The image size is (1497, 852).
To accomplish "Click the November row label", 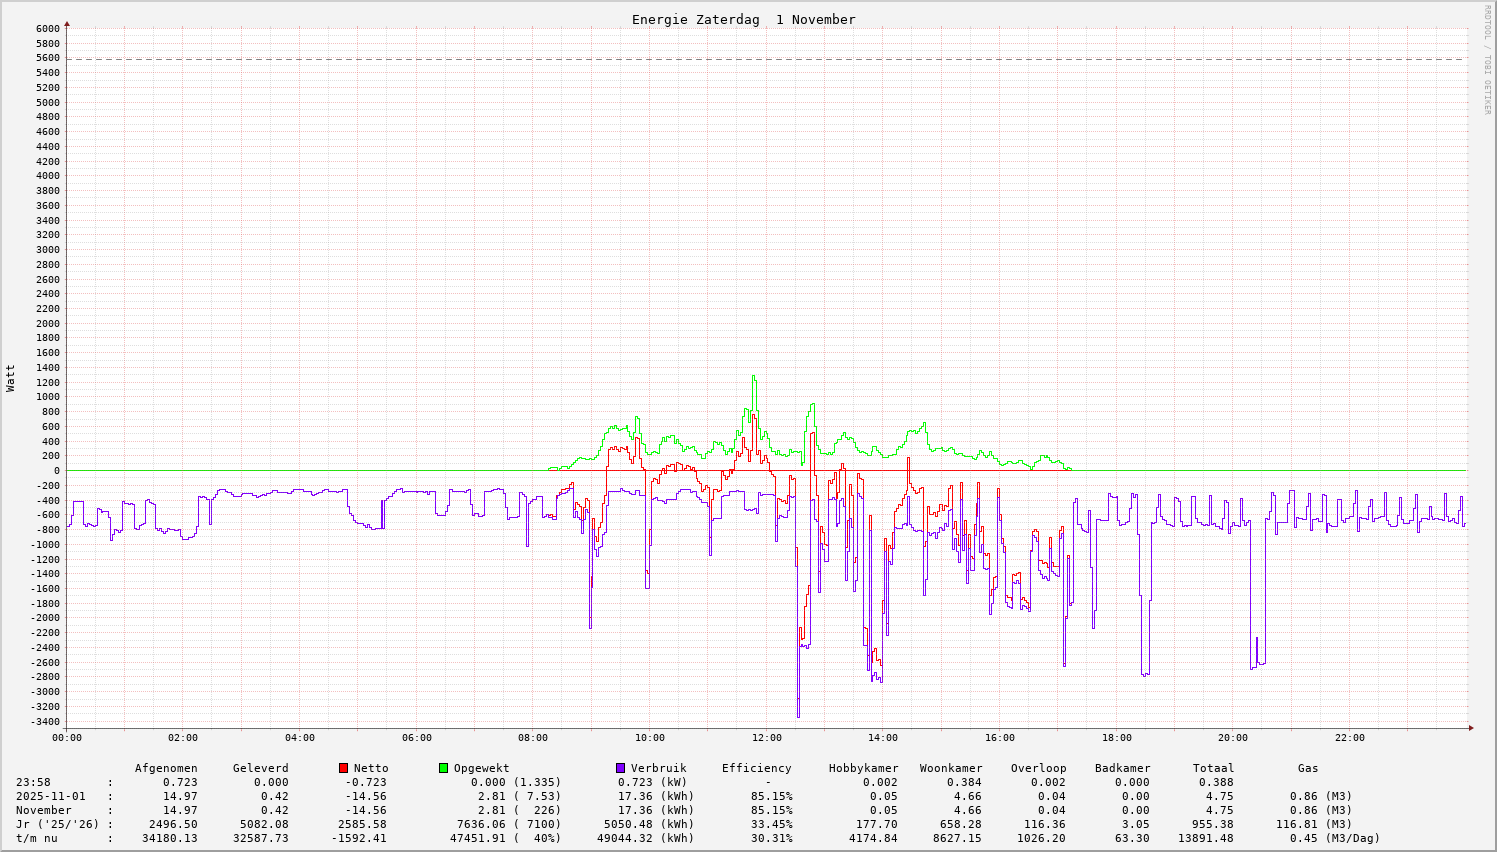I will coord(44,810).
